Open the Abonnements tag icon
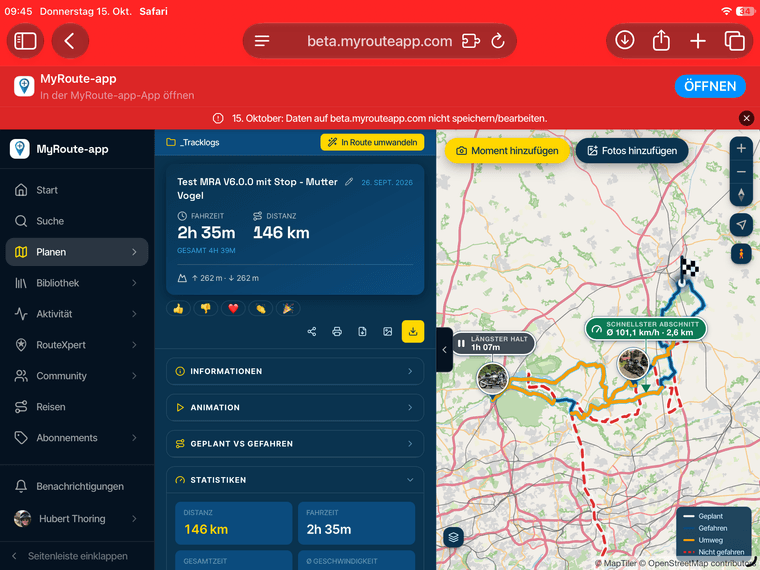Screen dimensions: 760x570 coord(21,438)
